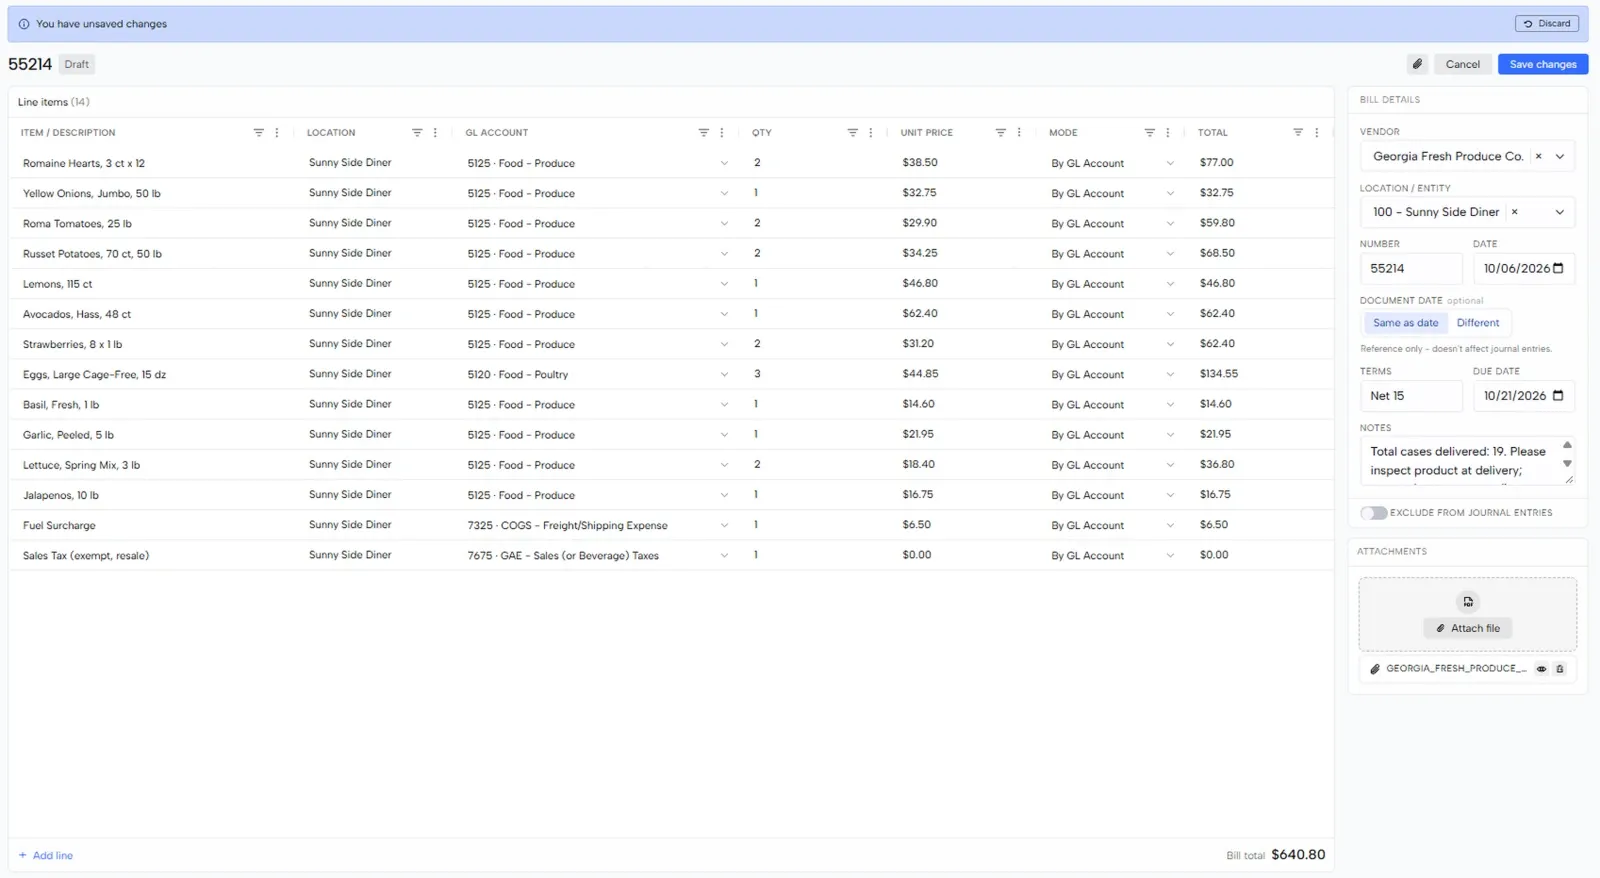The width and height of the screenshot is (1600, 878).
Task: Open GL Account dropdown for Fuel Surcharge row
Action: point(724,525)
